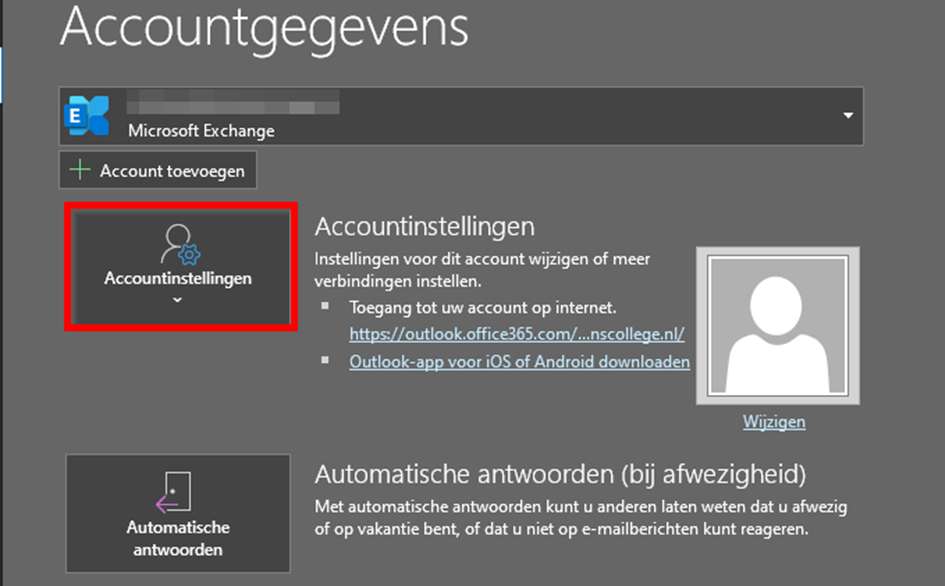Click the Microsoft Exchange account type label

(x=201, y=131)
